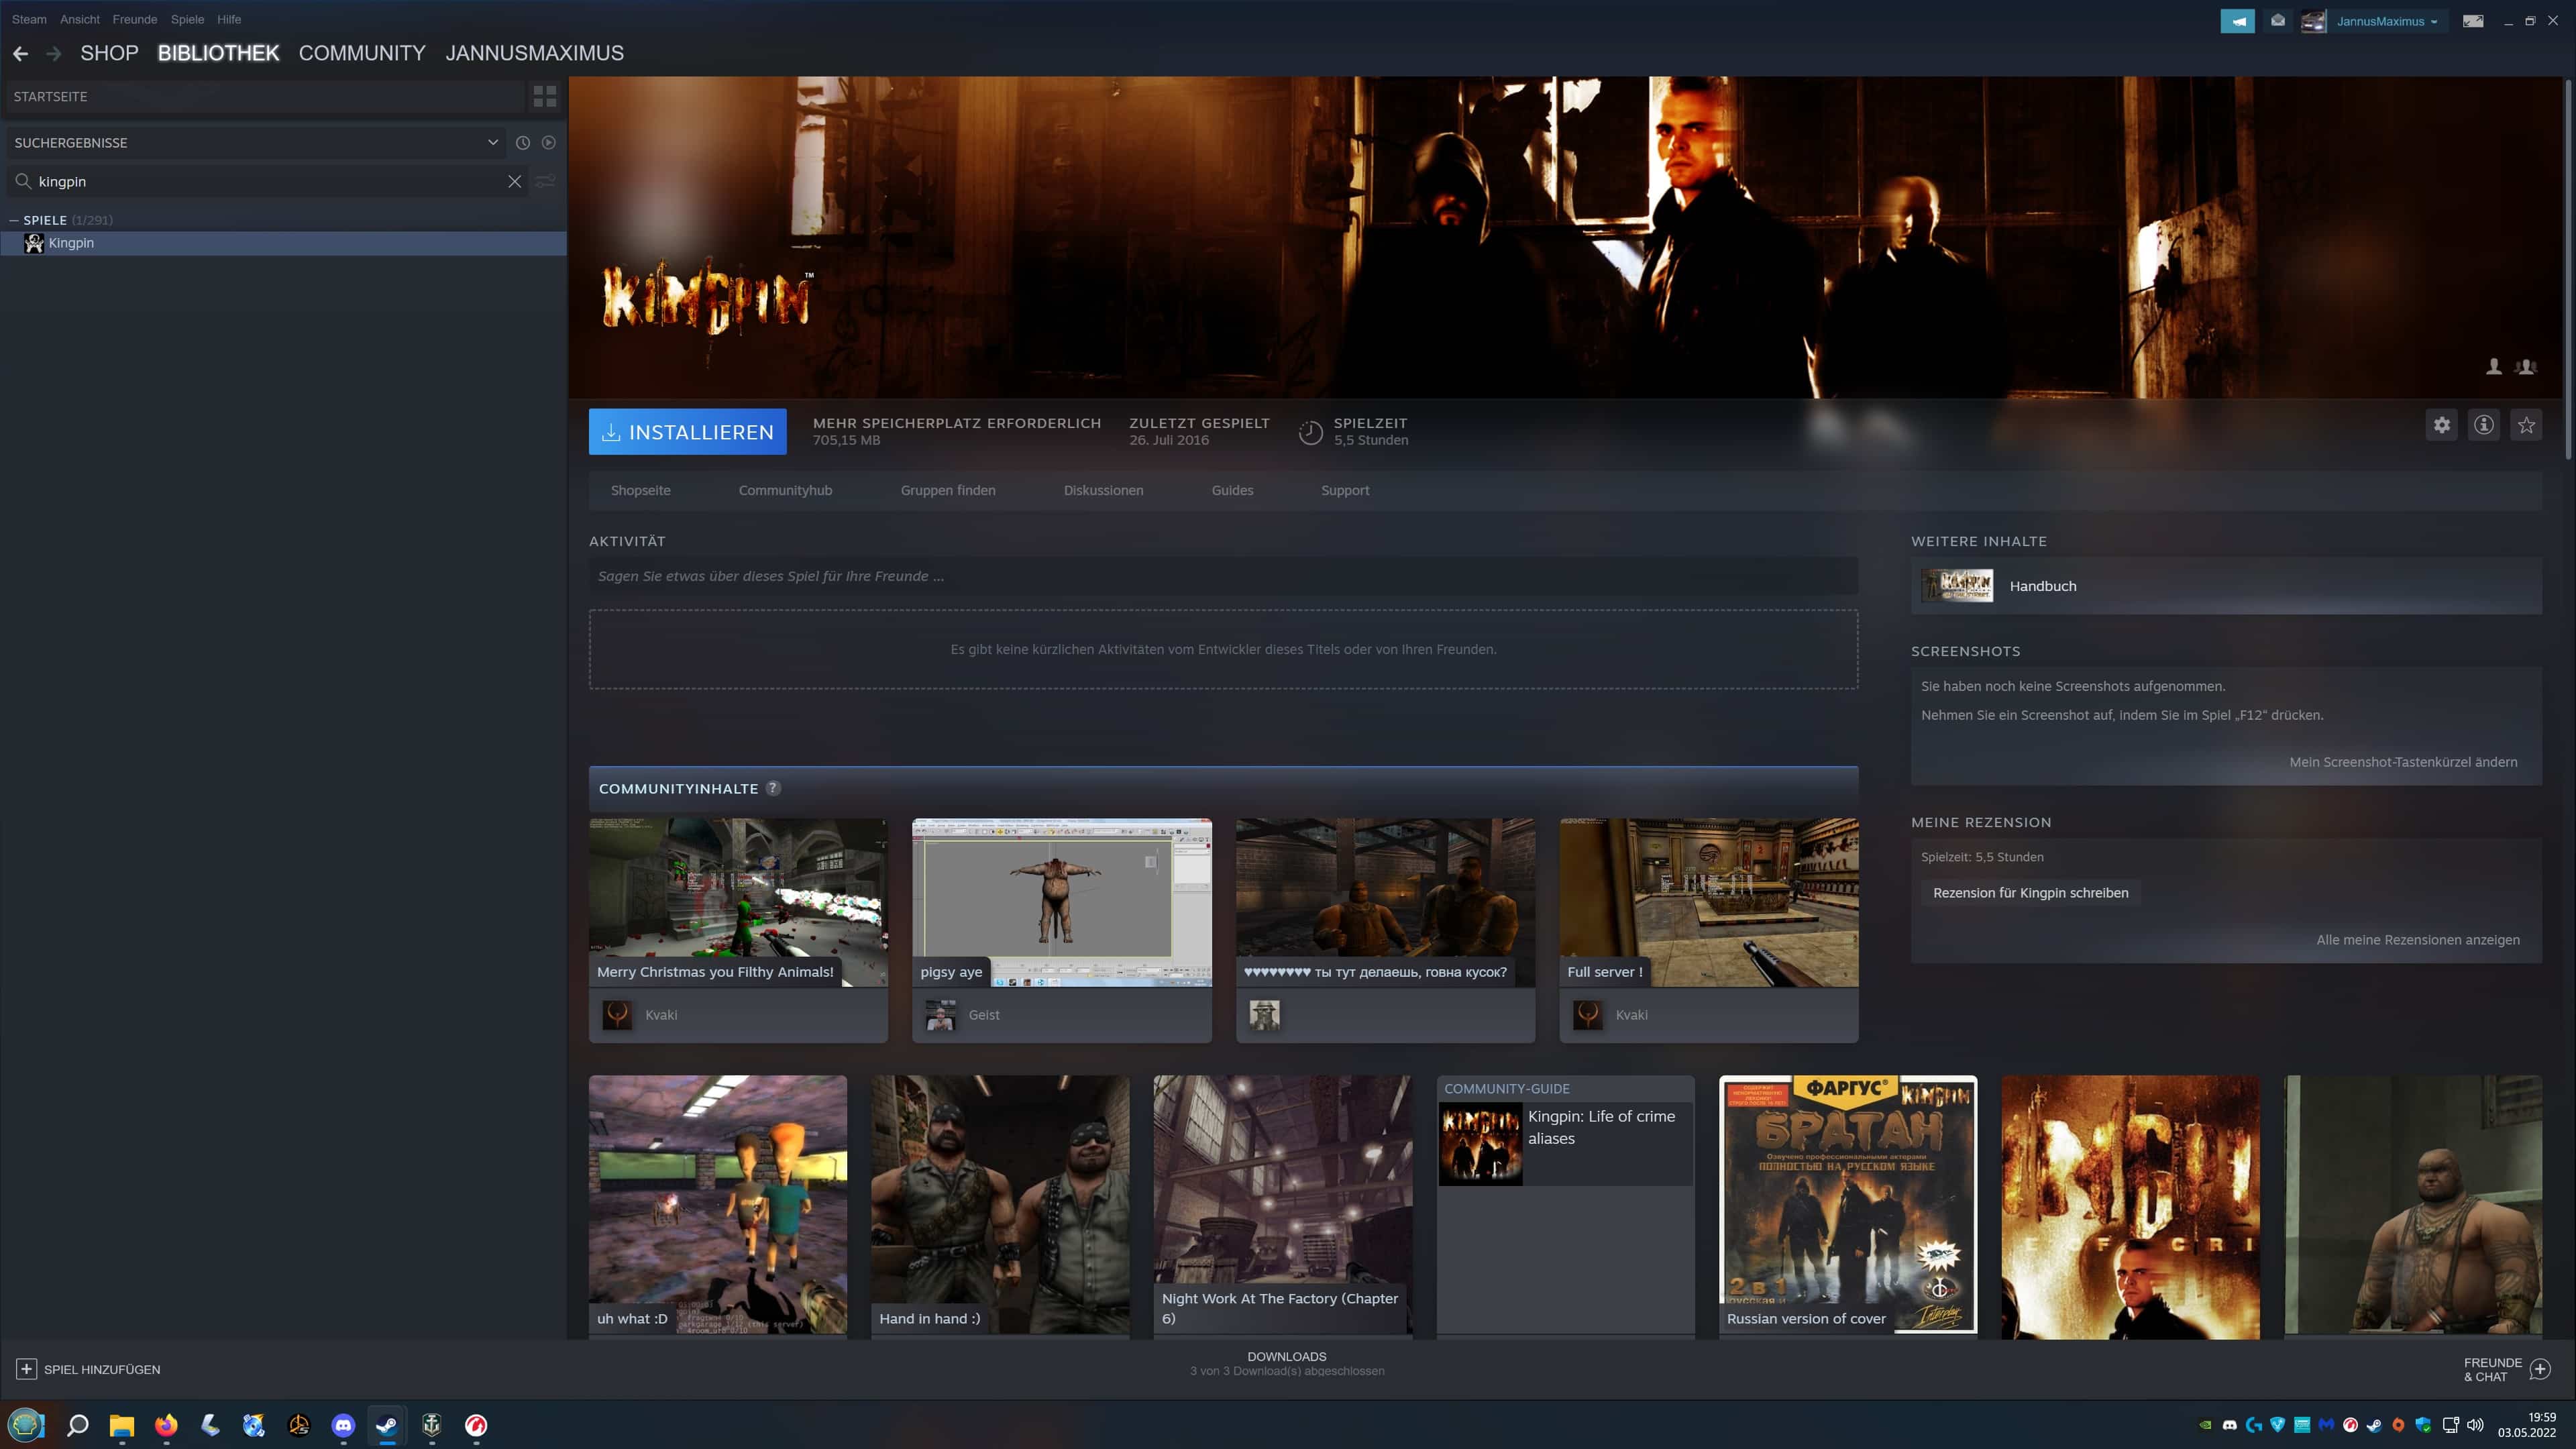Click the friends group icon on banner
Image resolution: width=2576 pixels, height=1449 pixels.
pyautogui.click(x=2526, y=367)
